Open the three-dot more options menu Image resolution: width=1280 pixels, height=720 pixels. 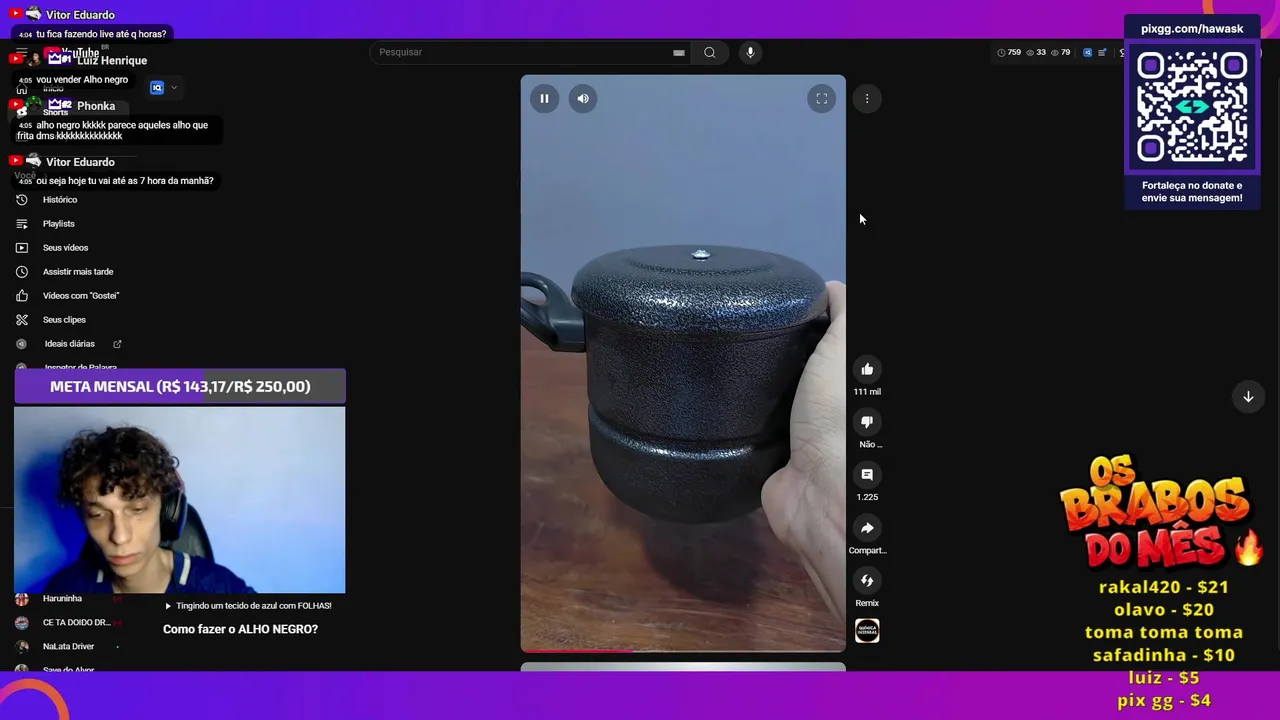pos(867,98)
